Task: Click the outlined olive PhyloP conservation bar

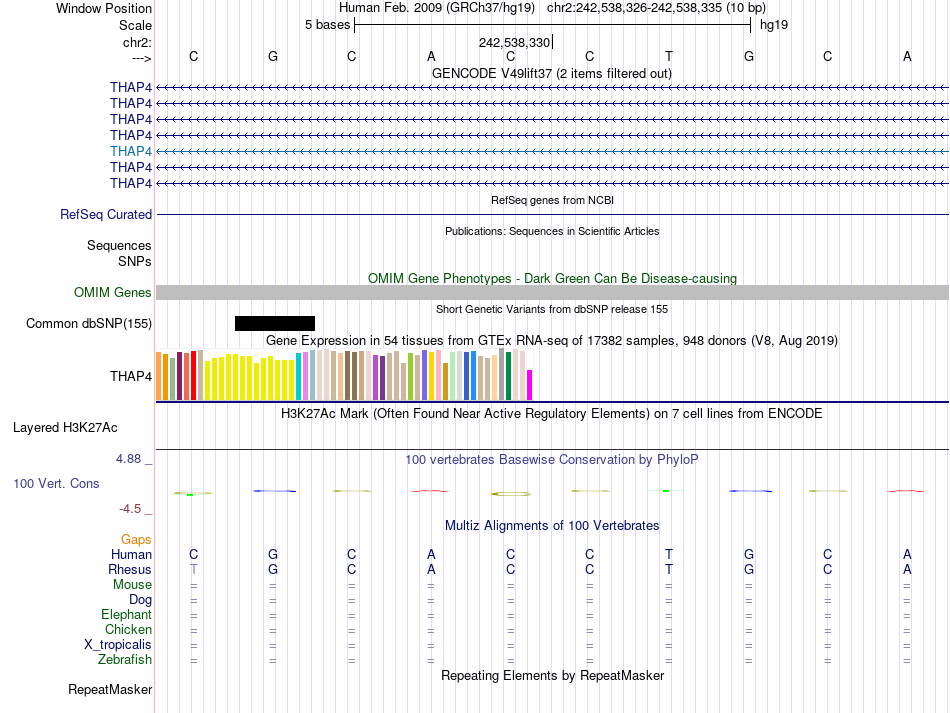Action: point(511,494)
